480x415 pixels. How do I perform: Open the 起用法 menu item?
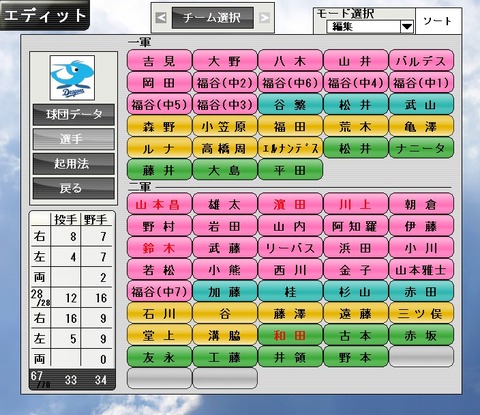click(x=73, y=164)
